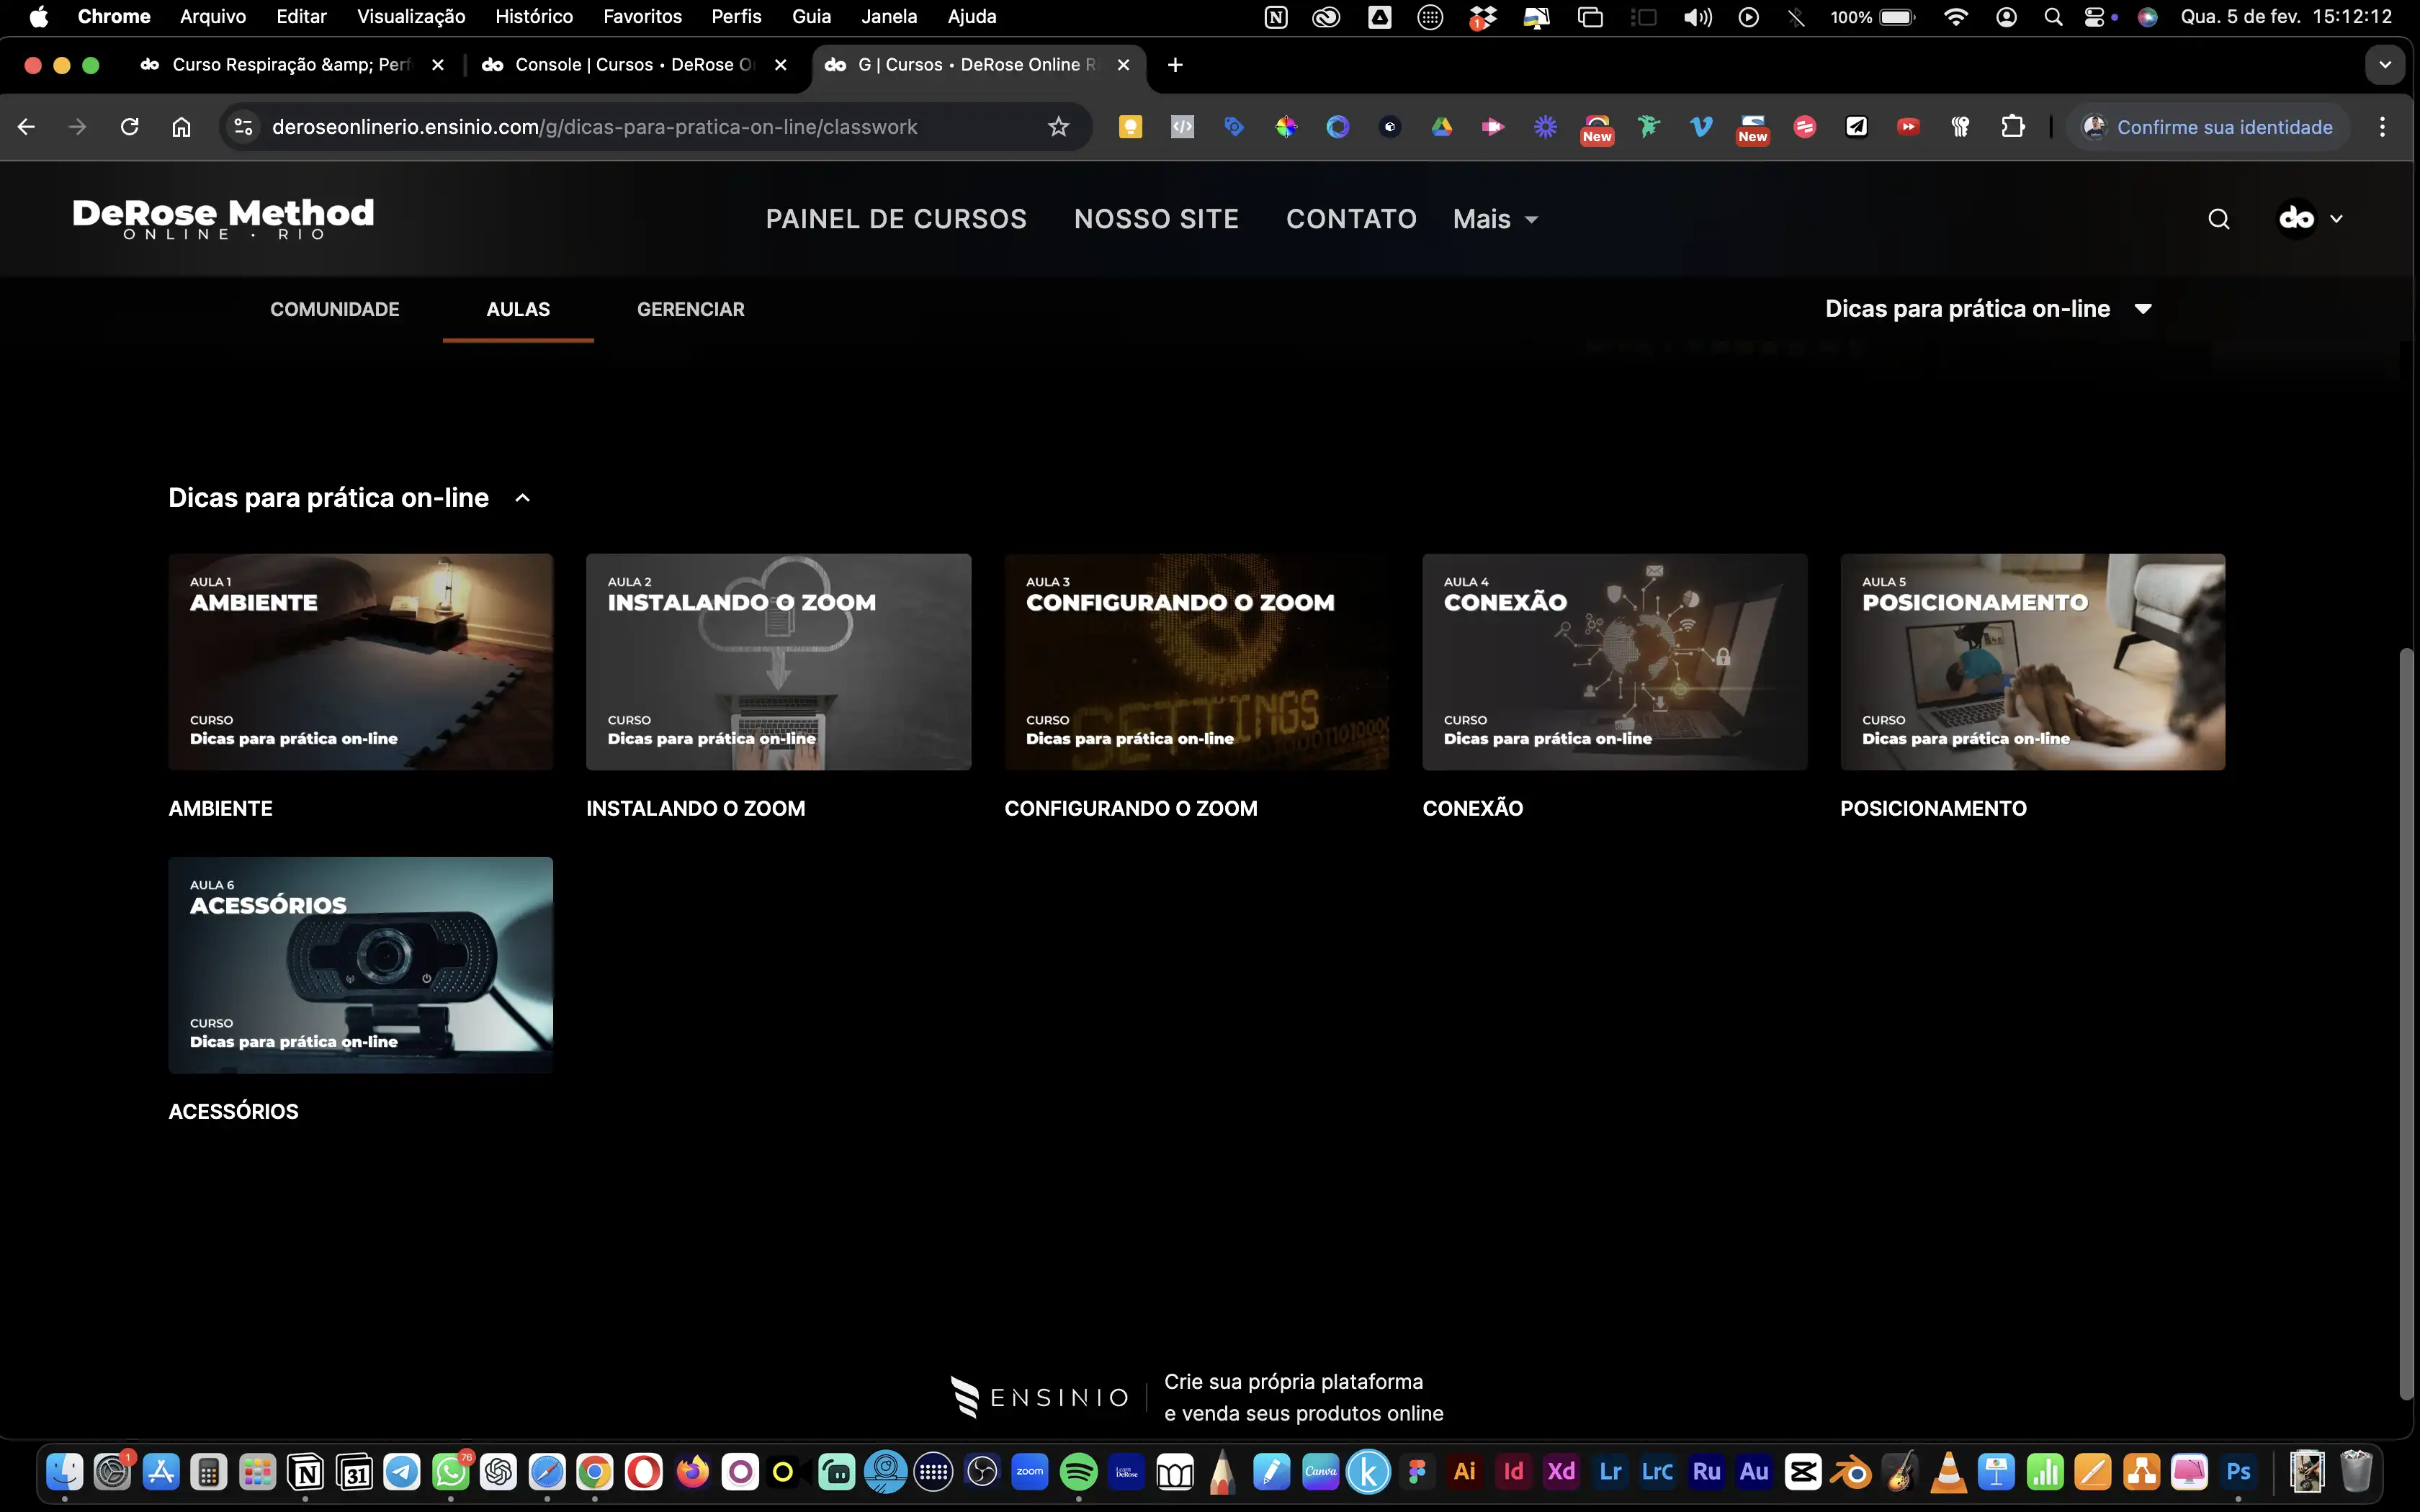Switch to the GERENCIAR tab

tap(690, 309)
